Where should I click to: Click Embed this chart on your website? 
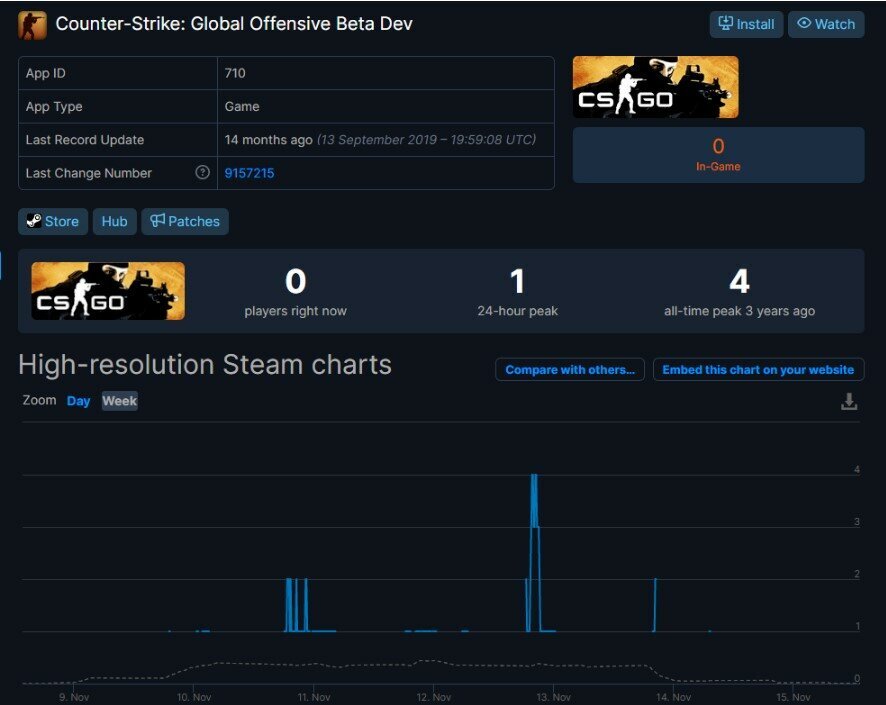(x=758, y=369)
